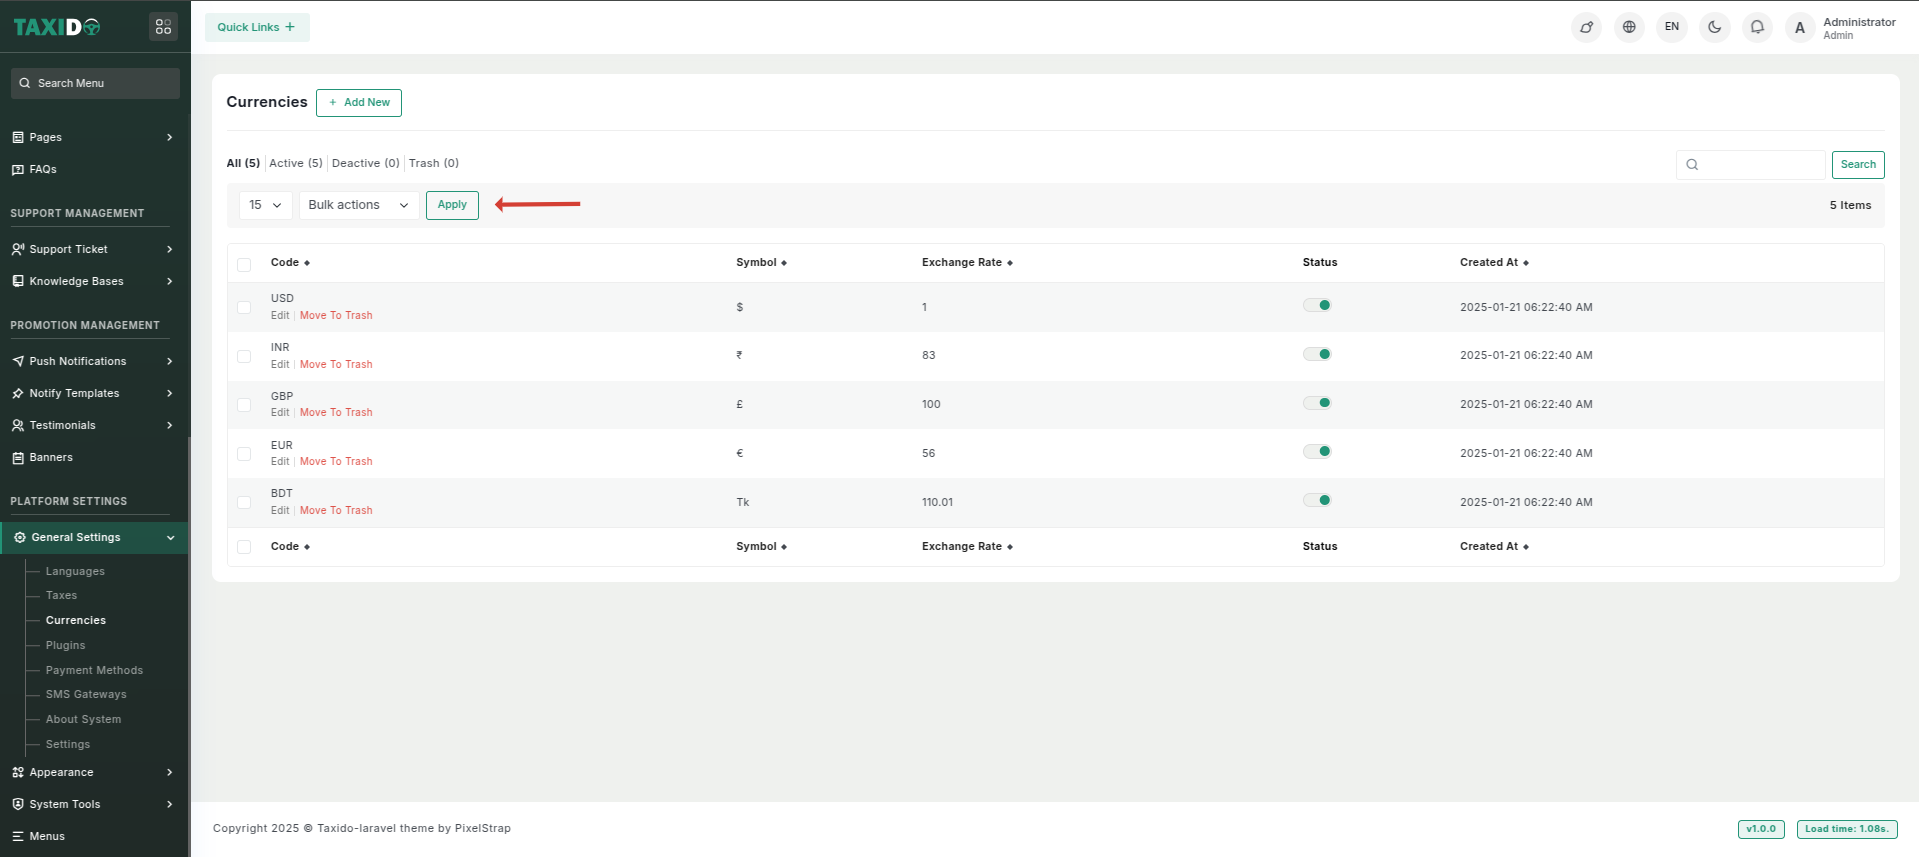Select all rows using header checkbox
Image resolution: width=1919 pixels, height=857 pixels.
[244, 264]
